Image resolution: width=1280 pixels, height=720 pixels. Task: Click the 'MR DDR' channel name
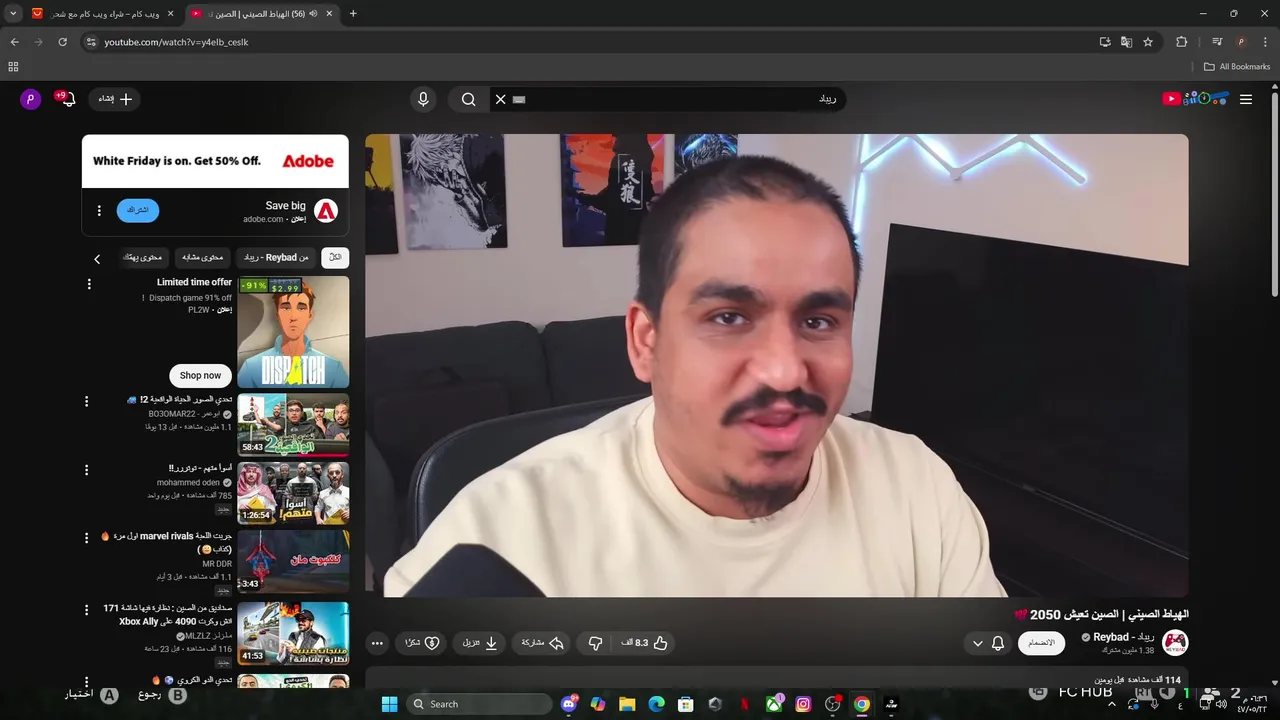(x=217, y=564)
